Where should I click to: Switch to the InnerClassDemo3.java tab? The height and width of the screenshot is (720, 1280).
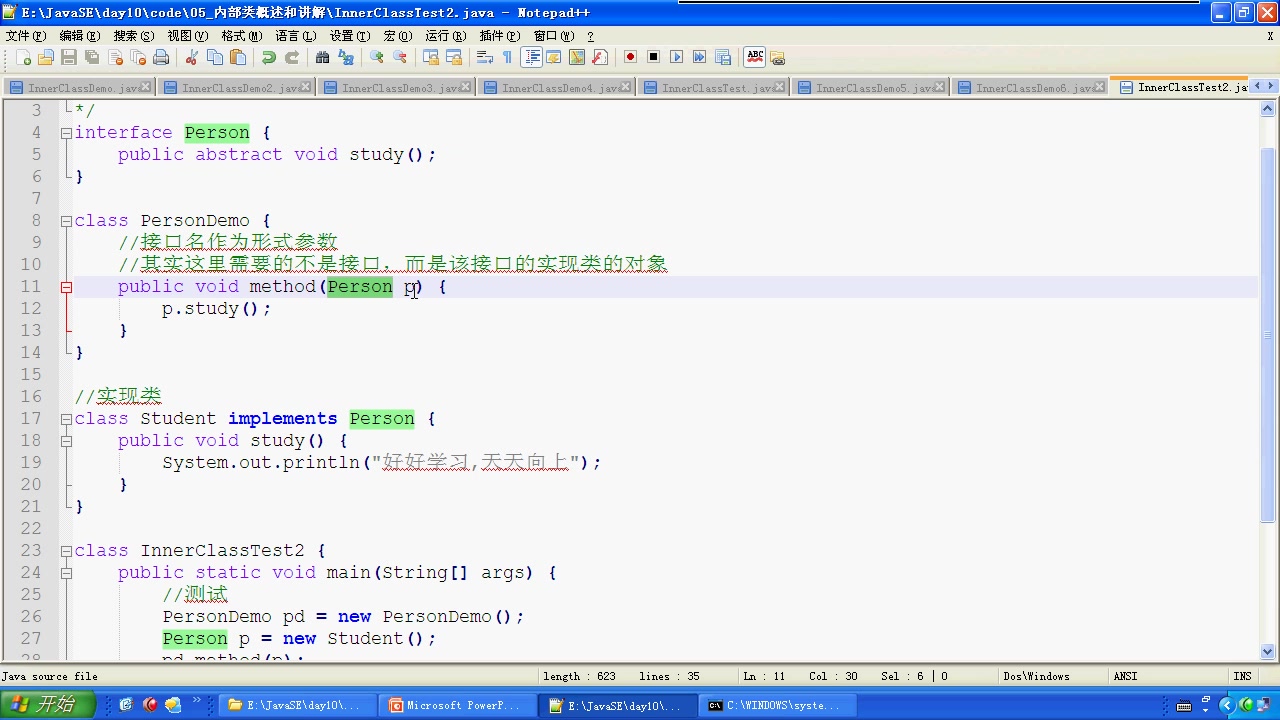point(398,87)
